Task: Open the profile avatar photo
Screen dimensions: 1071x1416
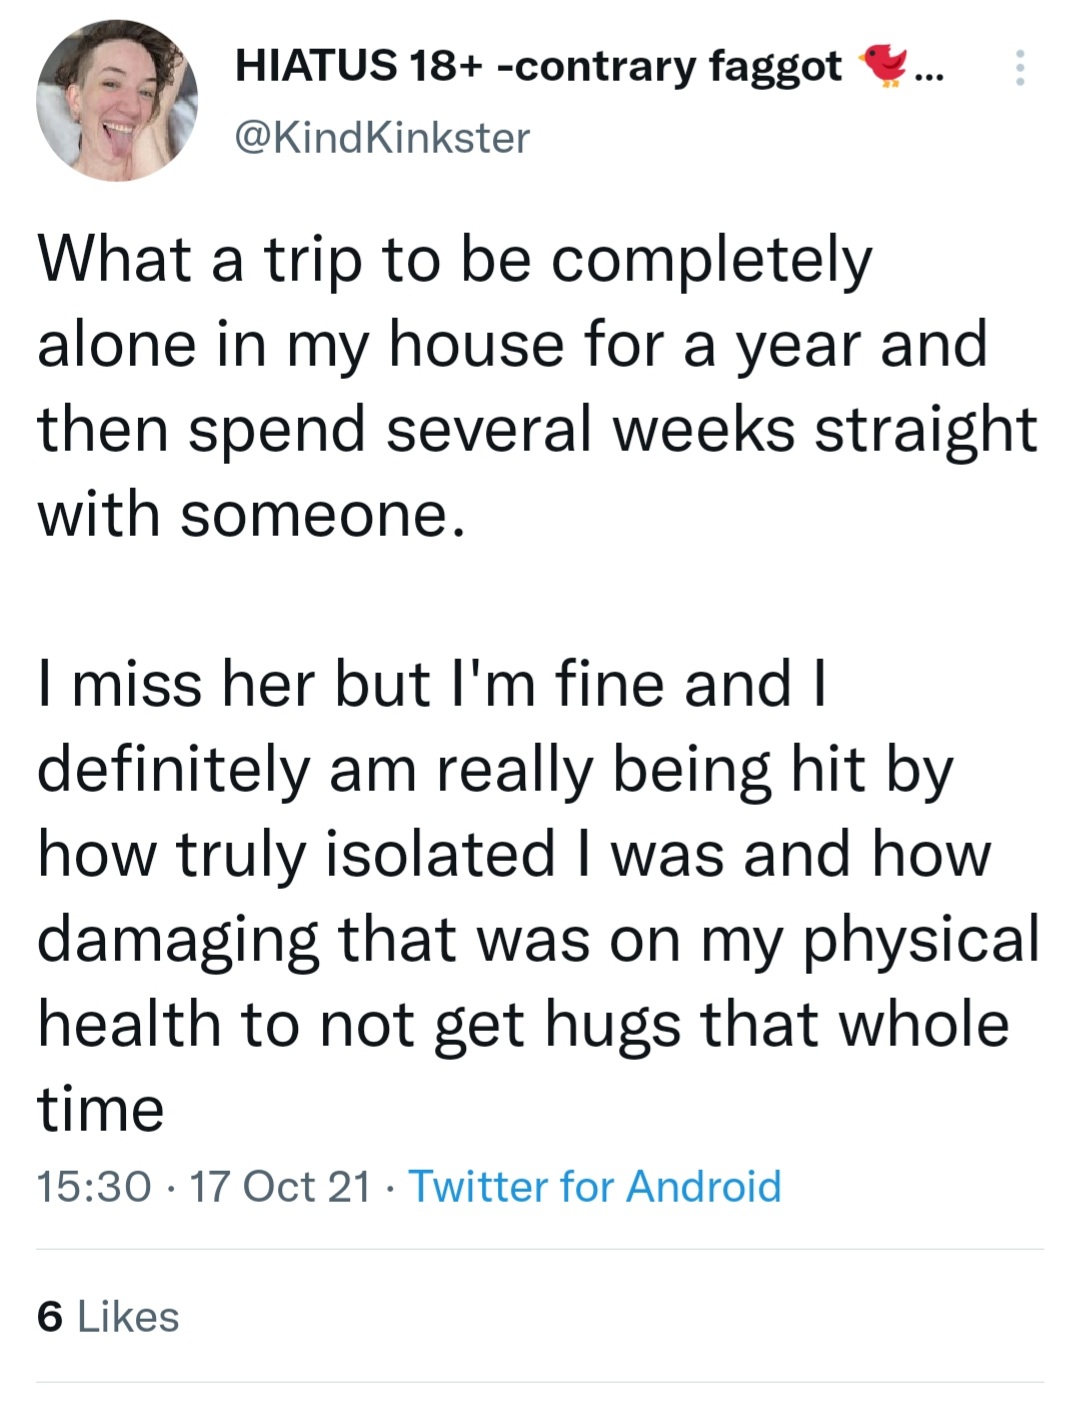Action: [x=117, y=100]
